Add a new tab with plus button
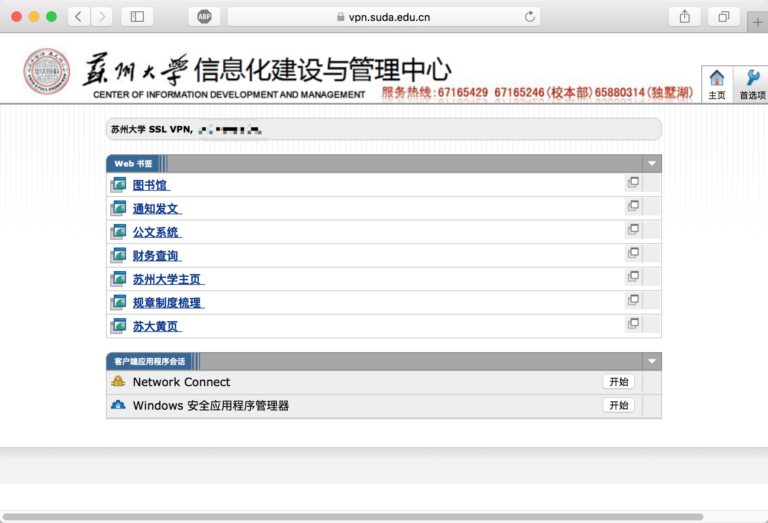 757,22
